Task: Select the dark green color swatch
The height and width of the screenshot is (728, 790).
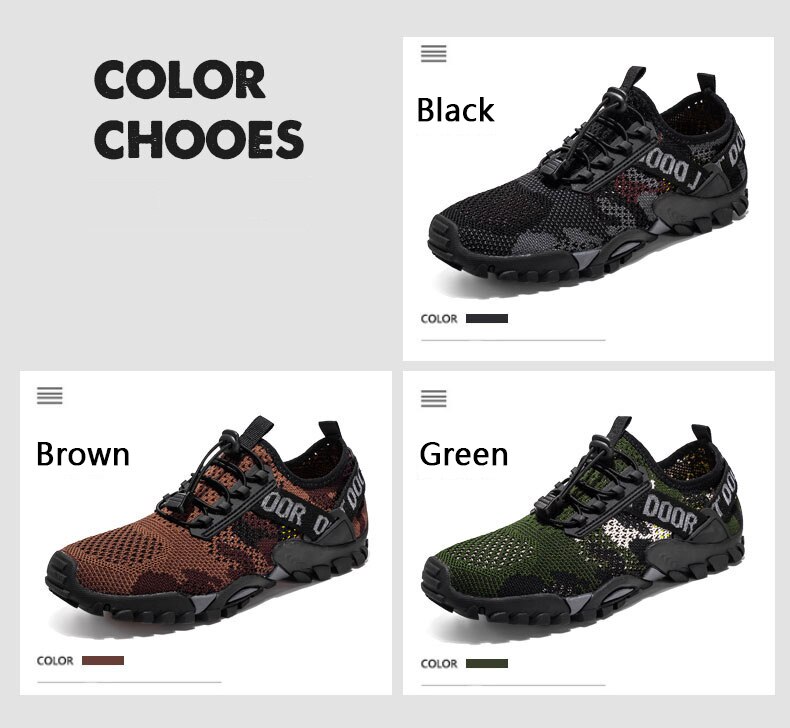Action: pos(487,664)
